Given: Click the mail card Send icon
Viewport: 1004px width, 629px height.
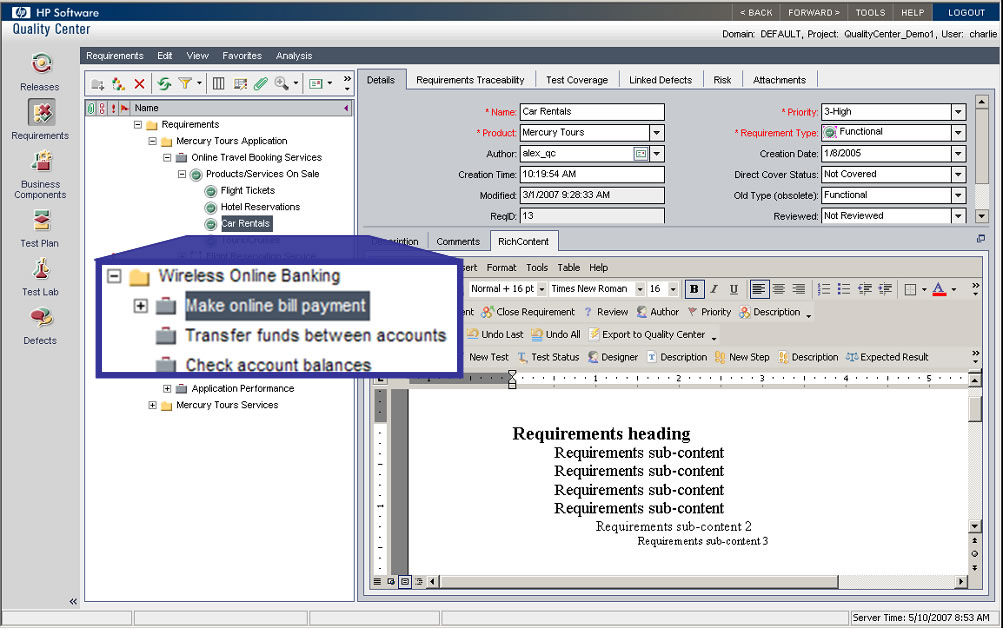Looking at the screenshot, I should 316,84.
